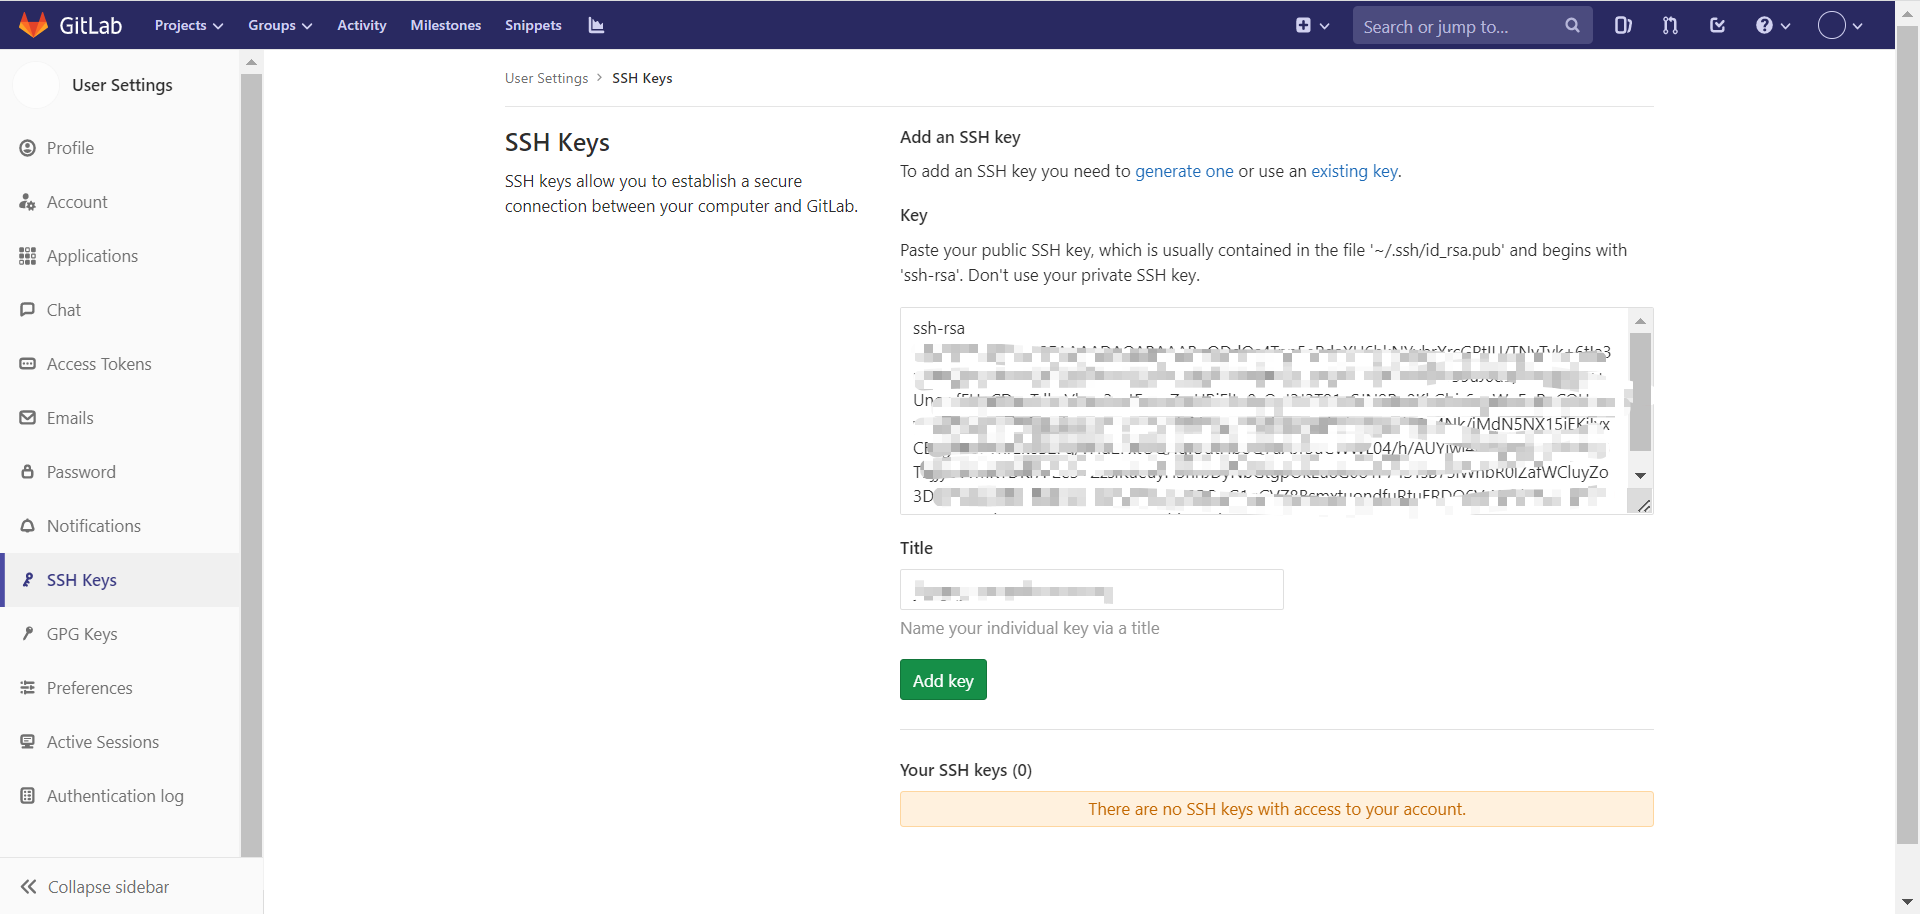Click the search magnifier icon

tap(1572, 26)
